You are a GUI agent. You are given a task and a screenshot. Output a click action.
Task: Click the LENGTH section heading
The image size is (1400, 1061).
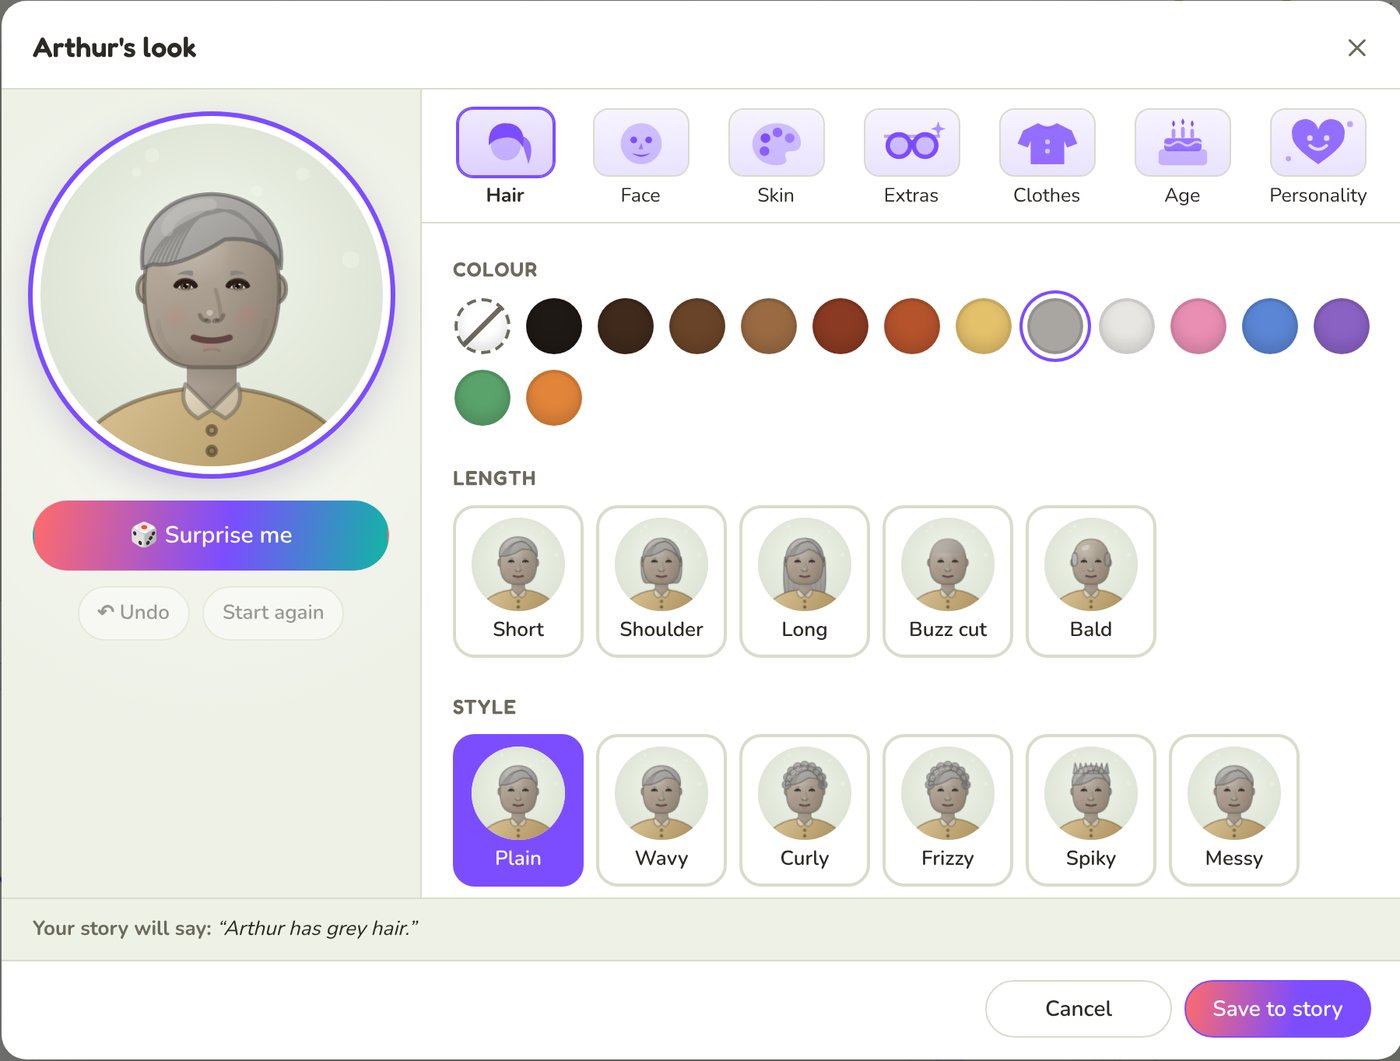click(x=494, y=478)
